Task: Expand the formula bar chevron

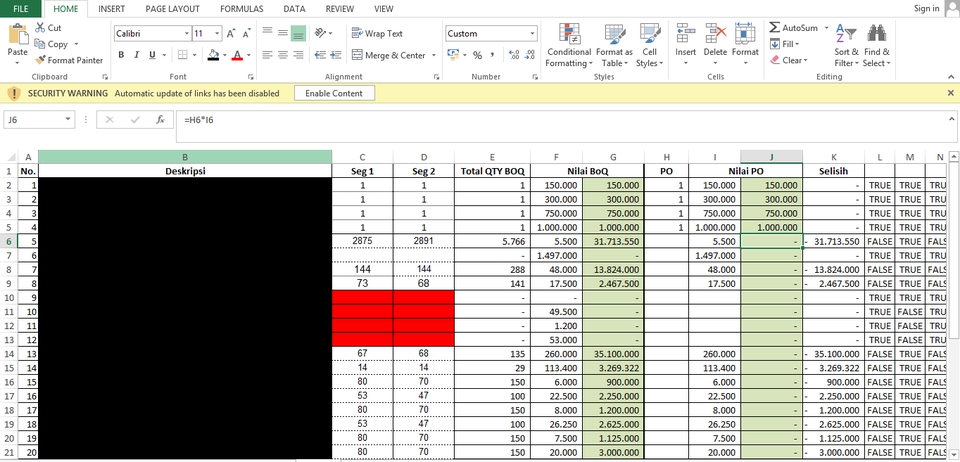Action: (x=951, y=119)
